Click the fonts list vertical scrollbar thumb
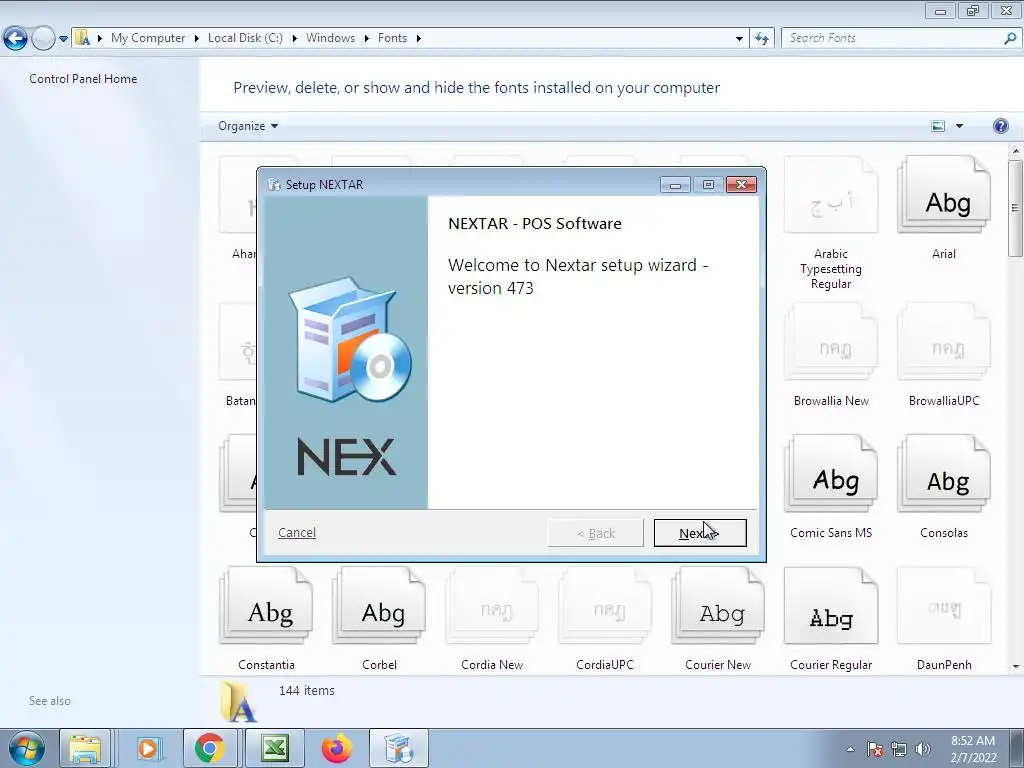The image size is (1024, 768). 1015,208
